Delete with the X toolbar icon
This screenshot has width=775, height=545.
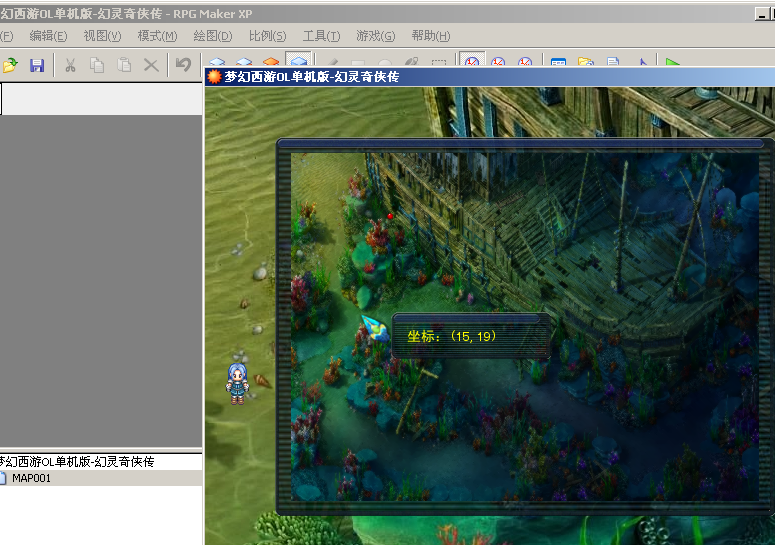151,65
